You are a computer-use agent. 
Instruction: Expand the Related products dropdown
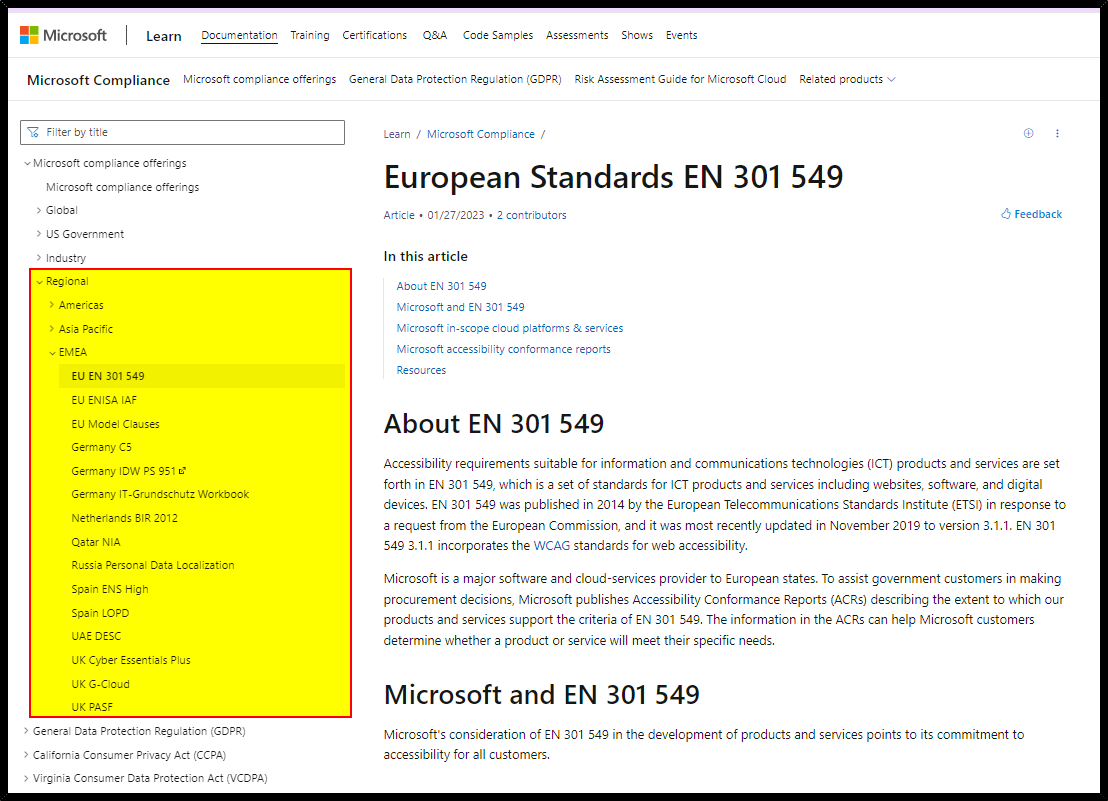pyautogui.click(x=847, y=79)
